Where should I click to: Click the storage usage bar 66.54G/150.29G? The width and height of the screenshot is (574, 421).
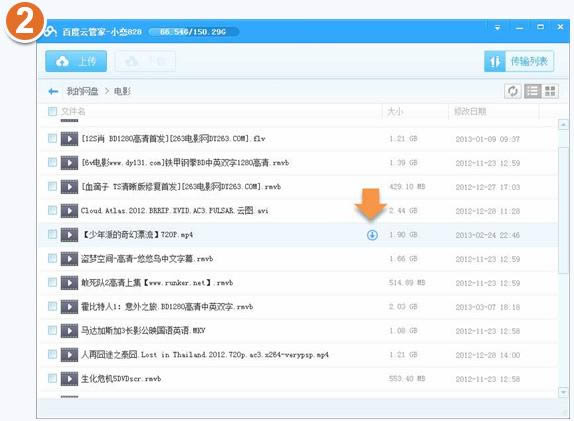click(194, 31)
